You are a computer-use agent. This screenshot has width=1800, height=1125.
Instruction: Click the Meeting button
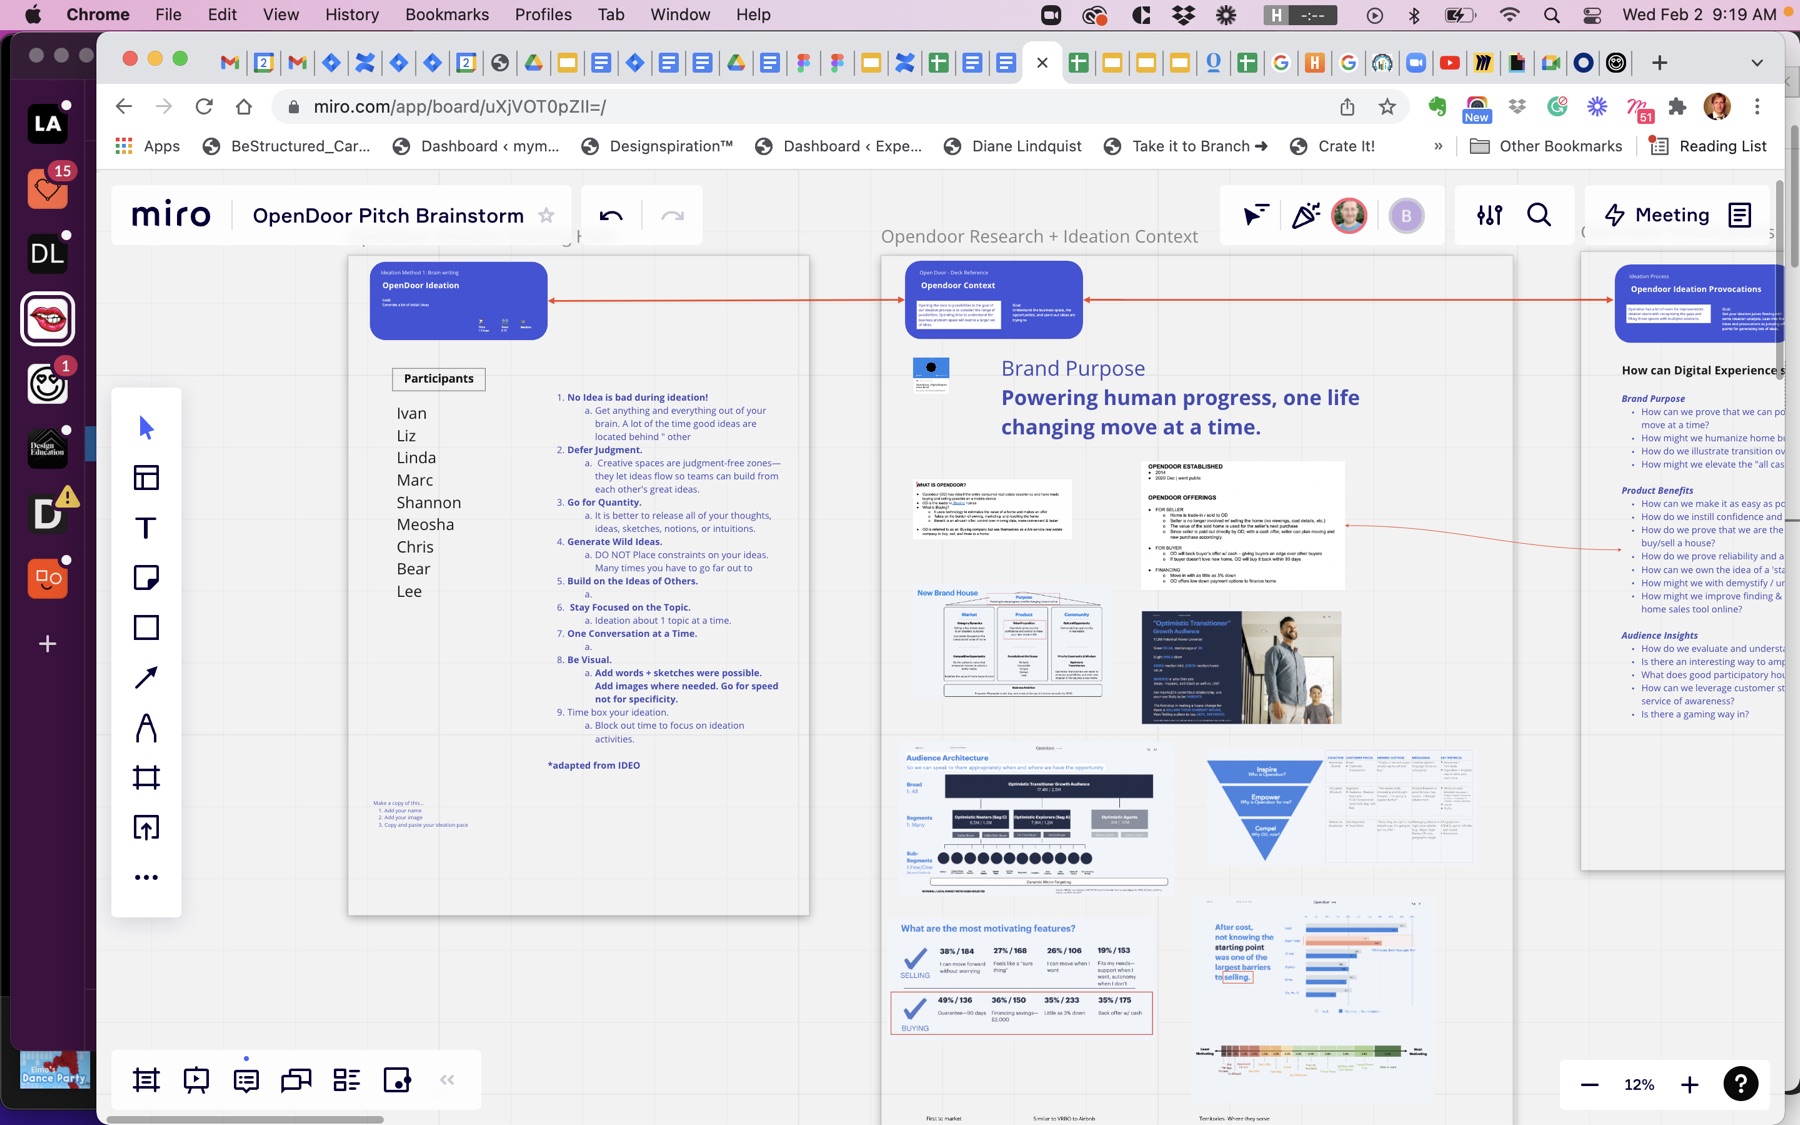click(x=1657, y=215)
